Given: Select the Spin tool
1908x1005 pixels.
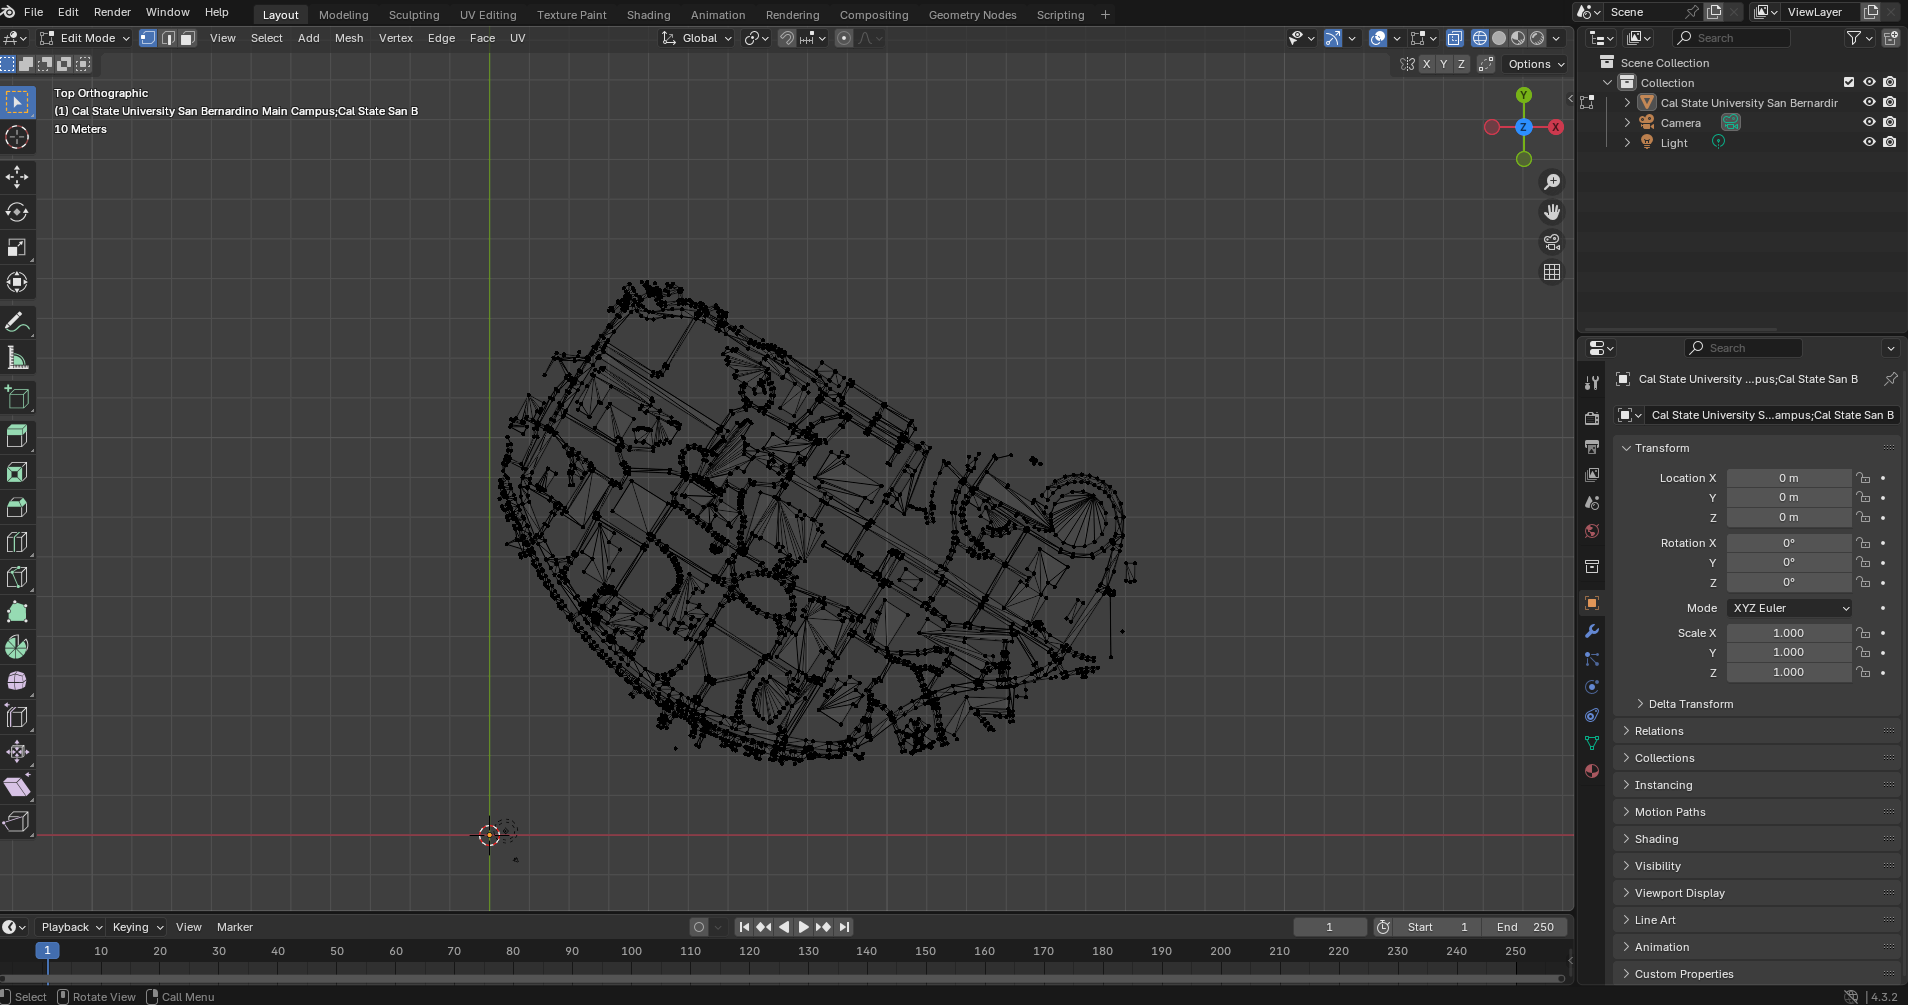Looking at the screenshot, I should (17, 647).
